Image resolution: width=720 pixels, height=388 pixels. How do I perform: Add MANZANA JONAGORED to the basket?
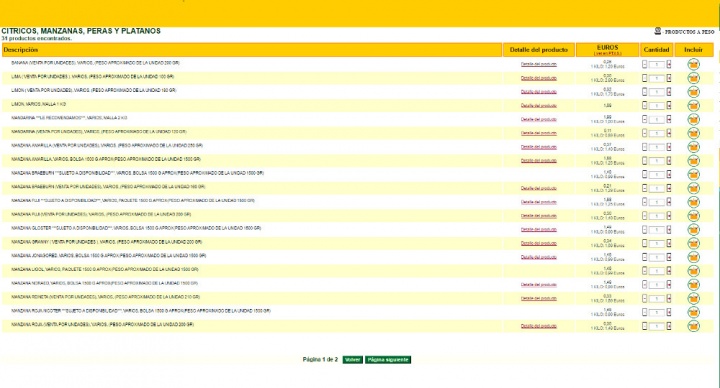693,257
